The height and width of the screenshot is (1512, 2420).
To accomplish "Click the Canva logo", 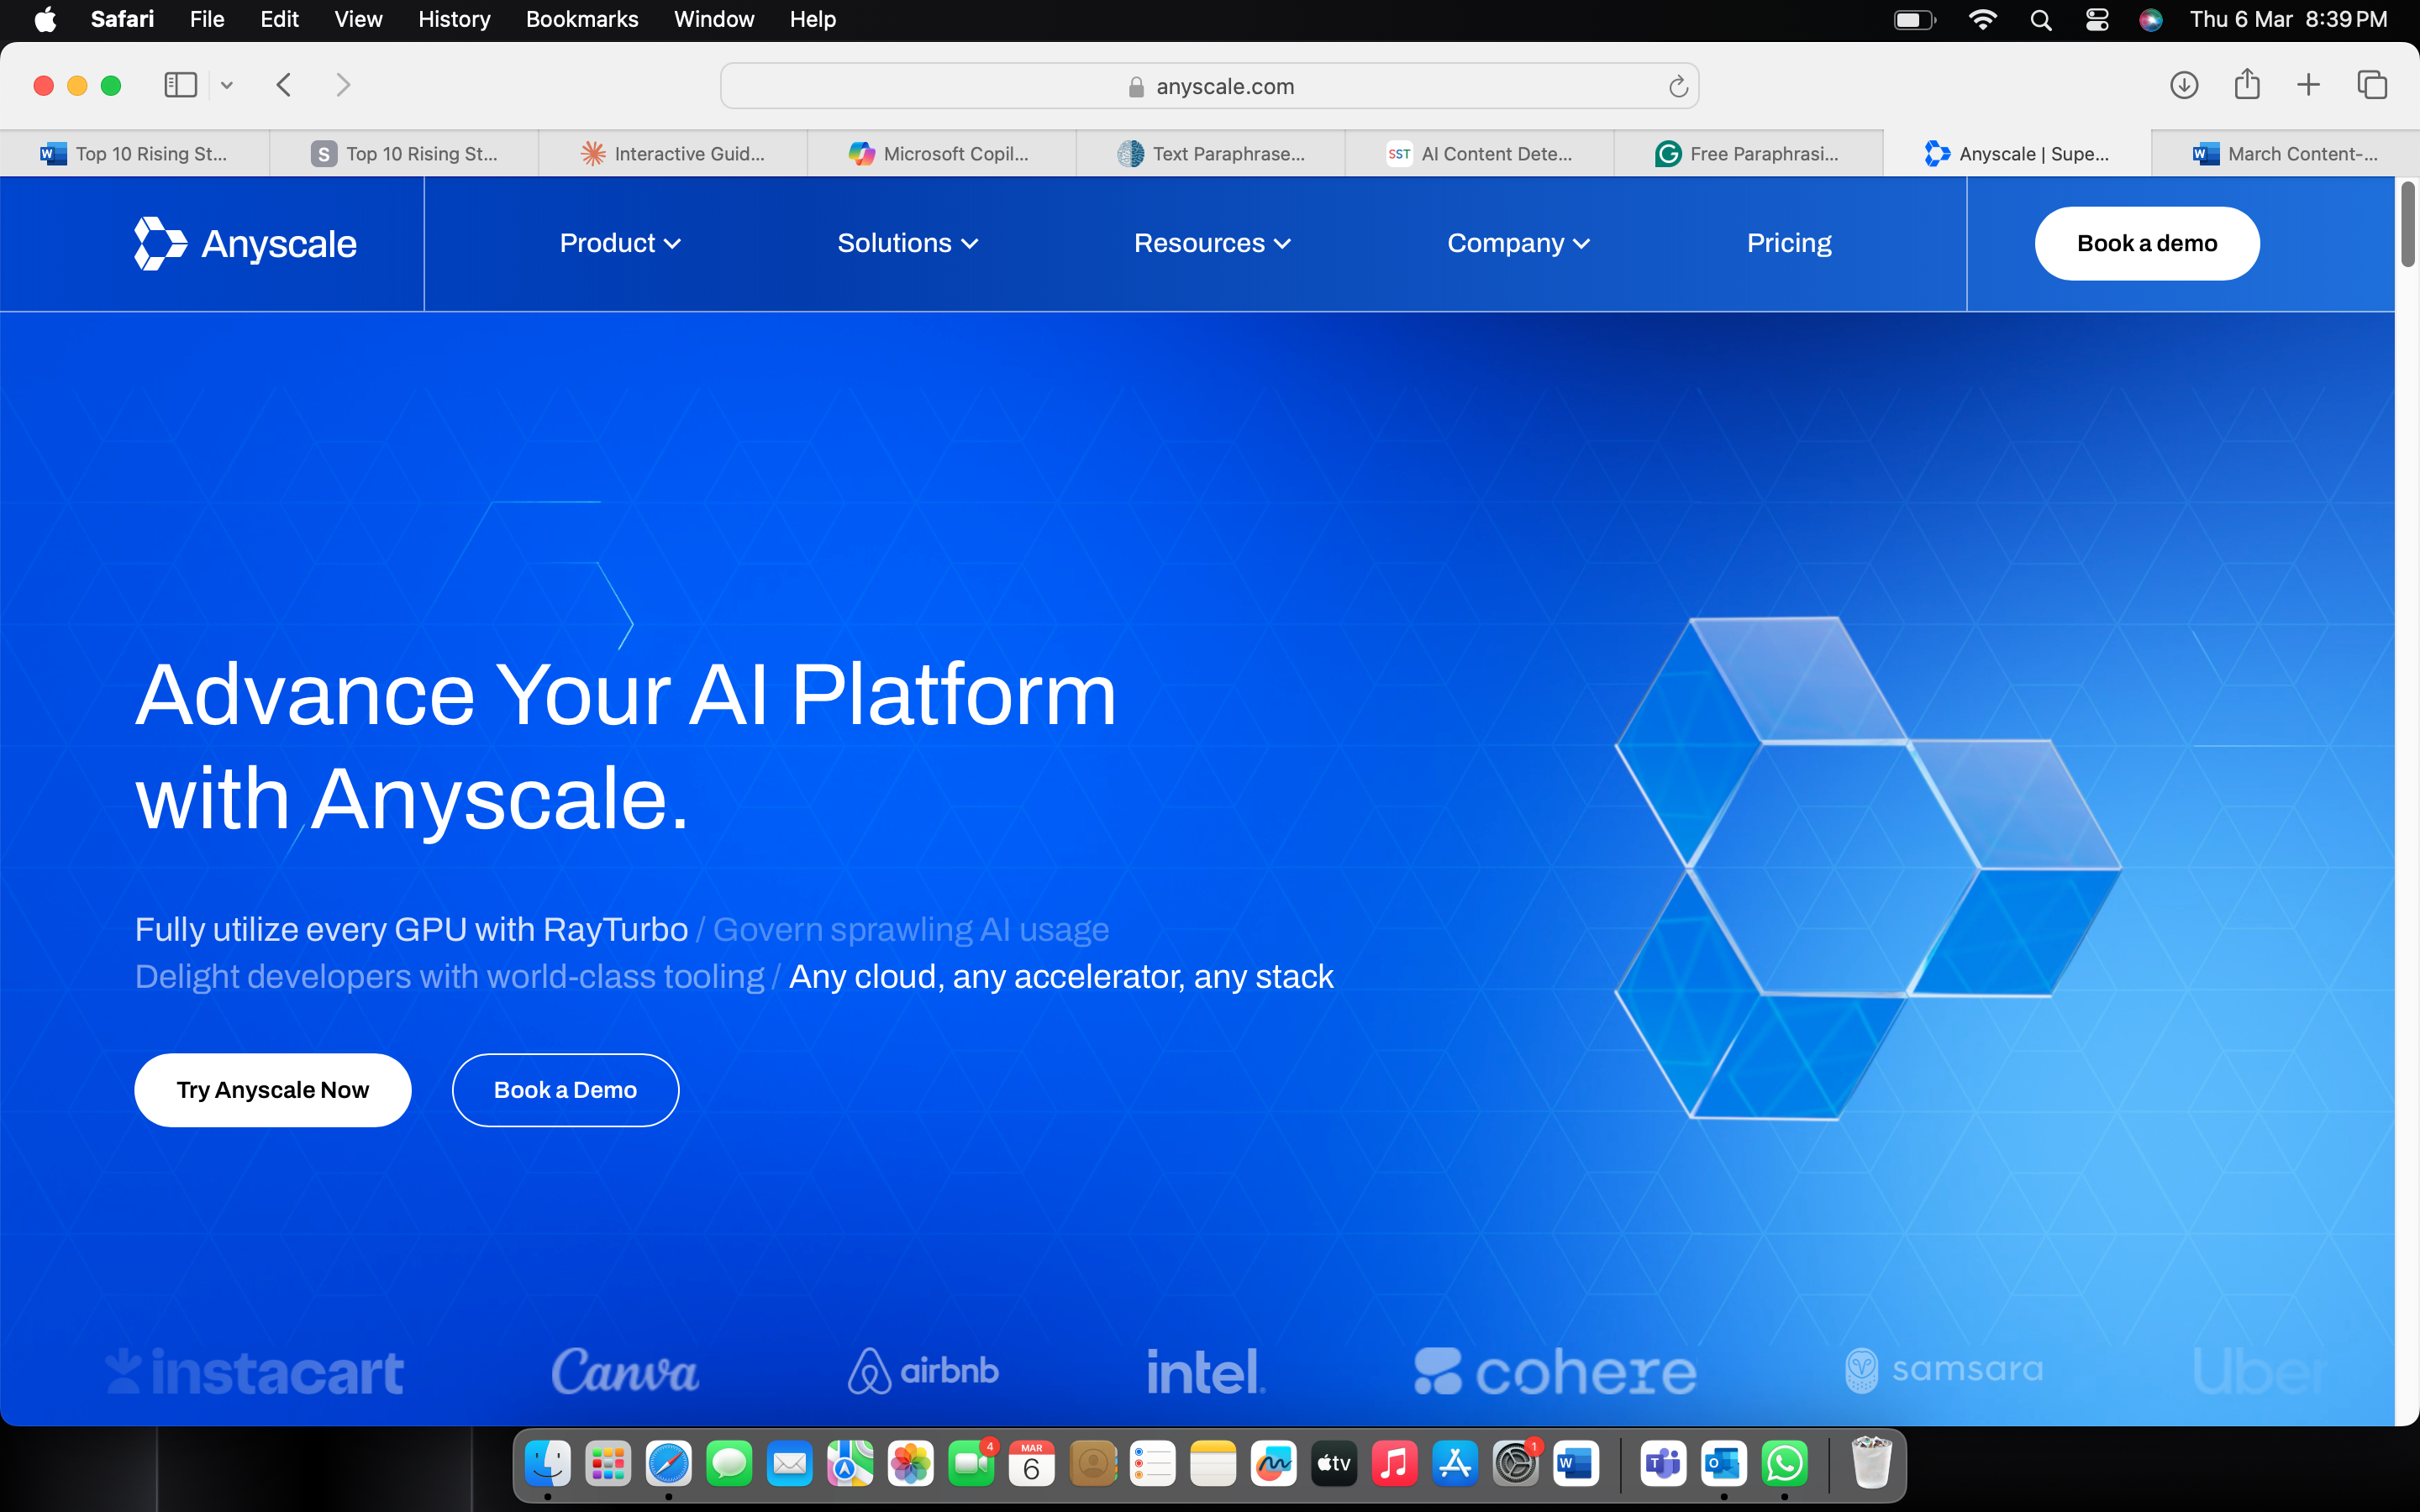I will coord(626,1371).
